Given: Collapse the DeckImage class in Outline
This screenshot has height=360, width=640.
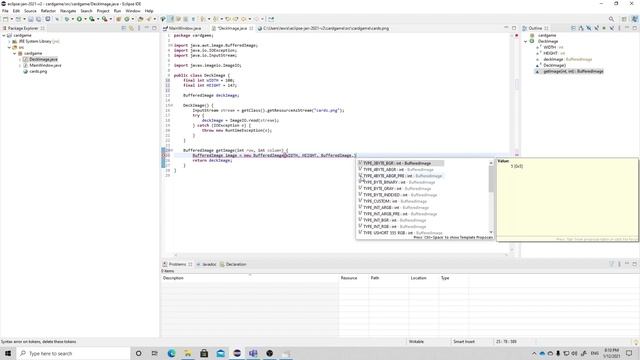Looking at the screenshot, I should tap(526, 41).
